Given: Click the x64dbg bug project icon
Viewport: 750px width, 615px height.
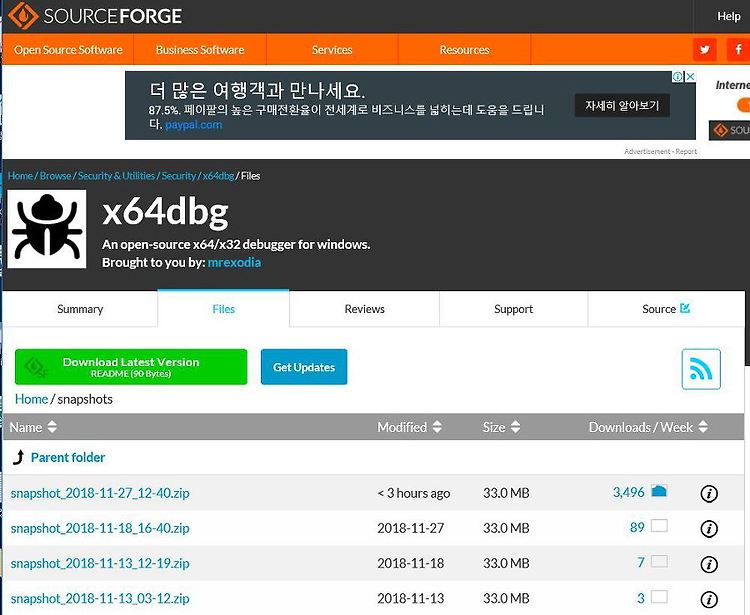Looking at the screenshot, I should coord(47,229).
